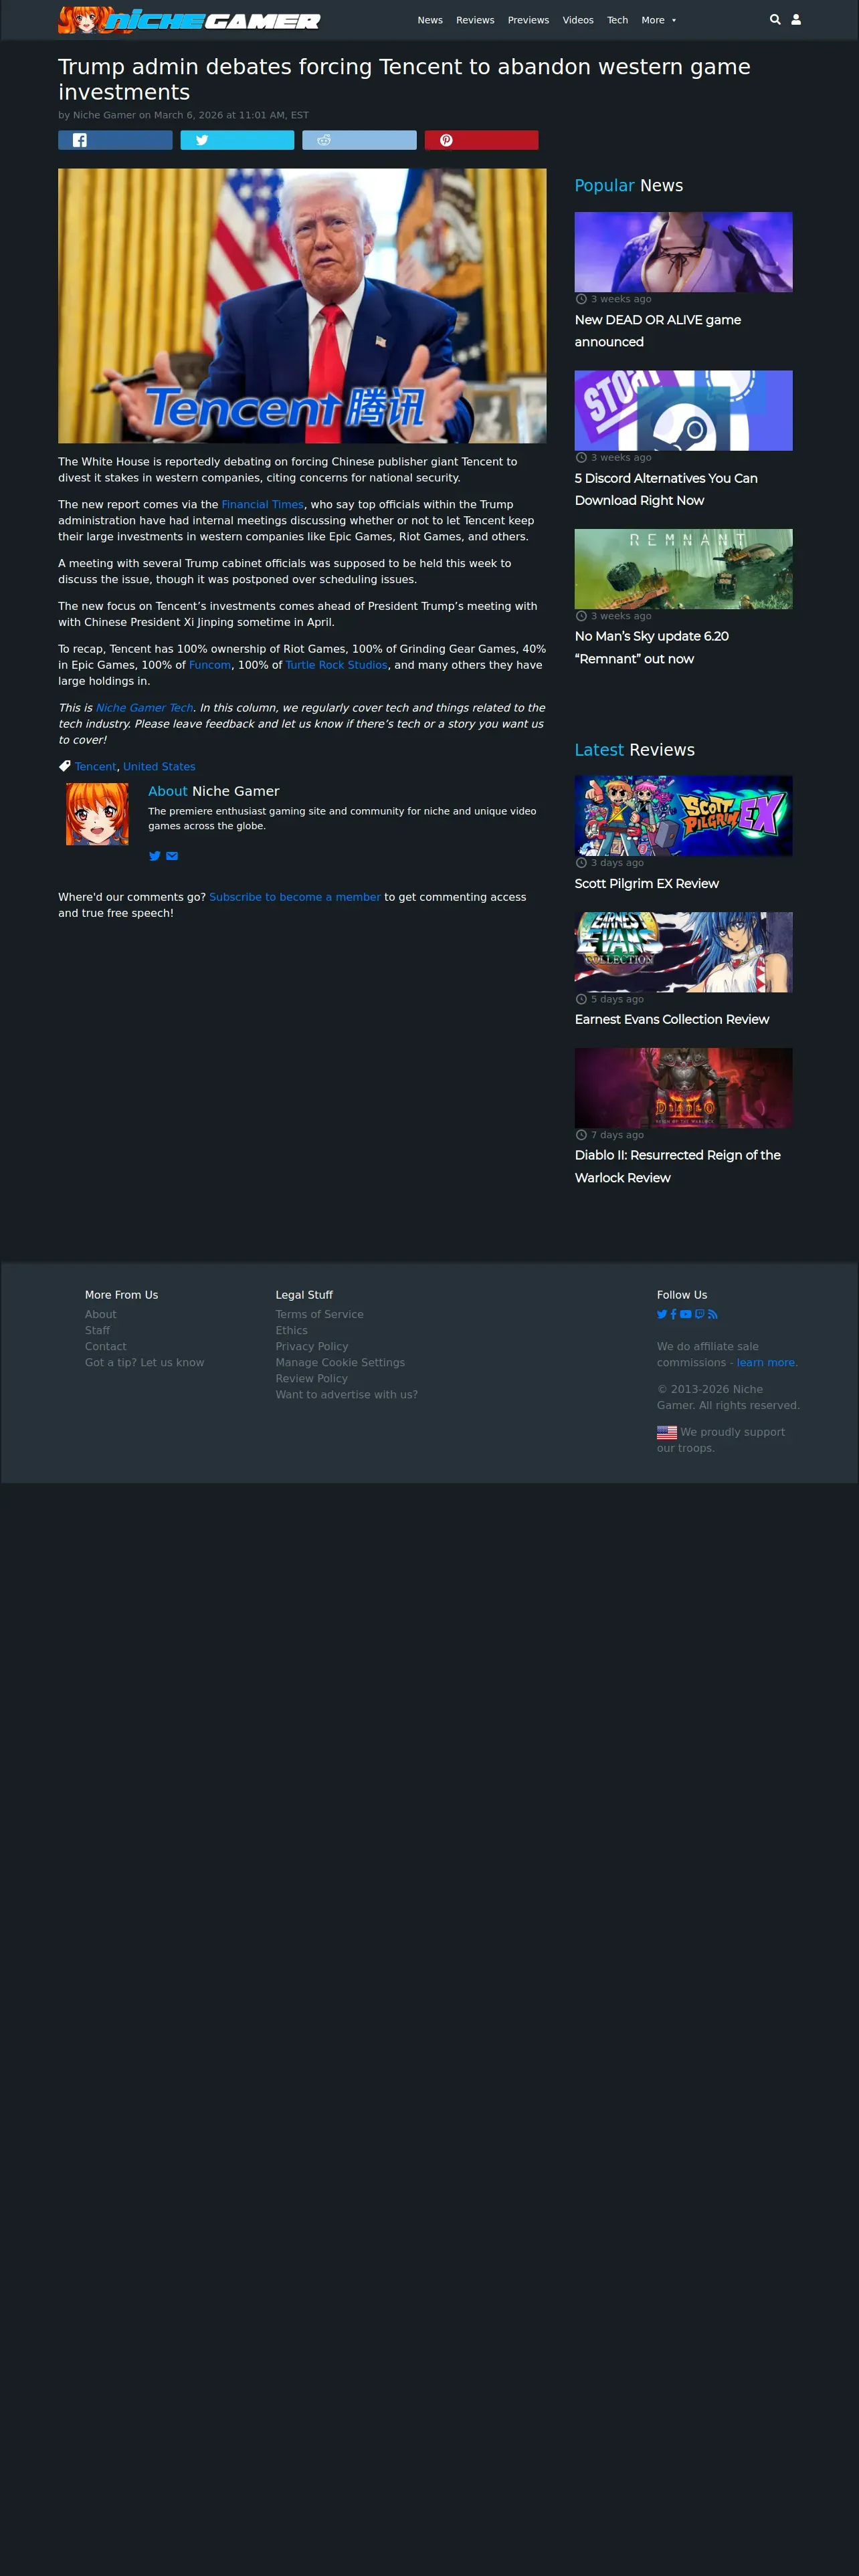Open Terms of Service footer link
This screenshot has height=2576, width=859.
coord(319,1315)
